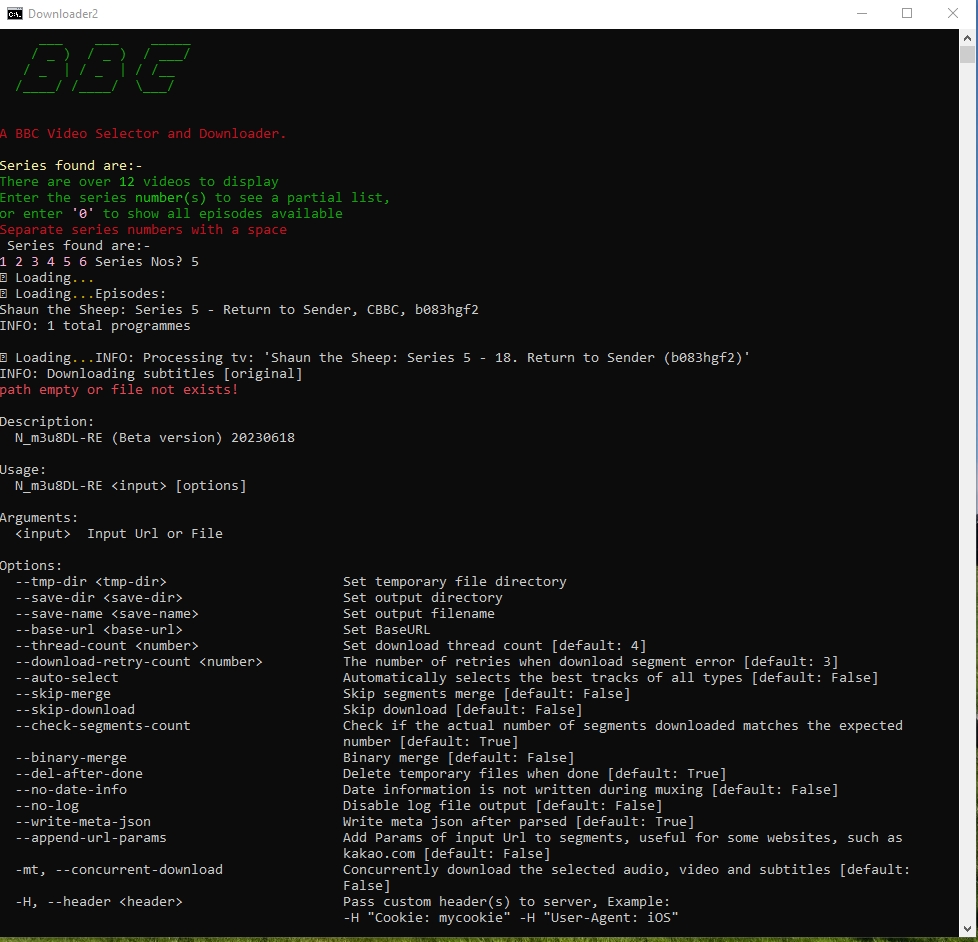Click the "--save-name <save-name>" option
The width and height of the screenshot is (978, 942).
coord(107,614)
